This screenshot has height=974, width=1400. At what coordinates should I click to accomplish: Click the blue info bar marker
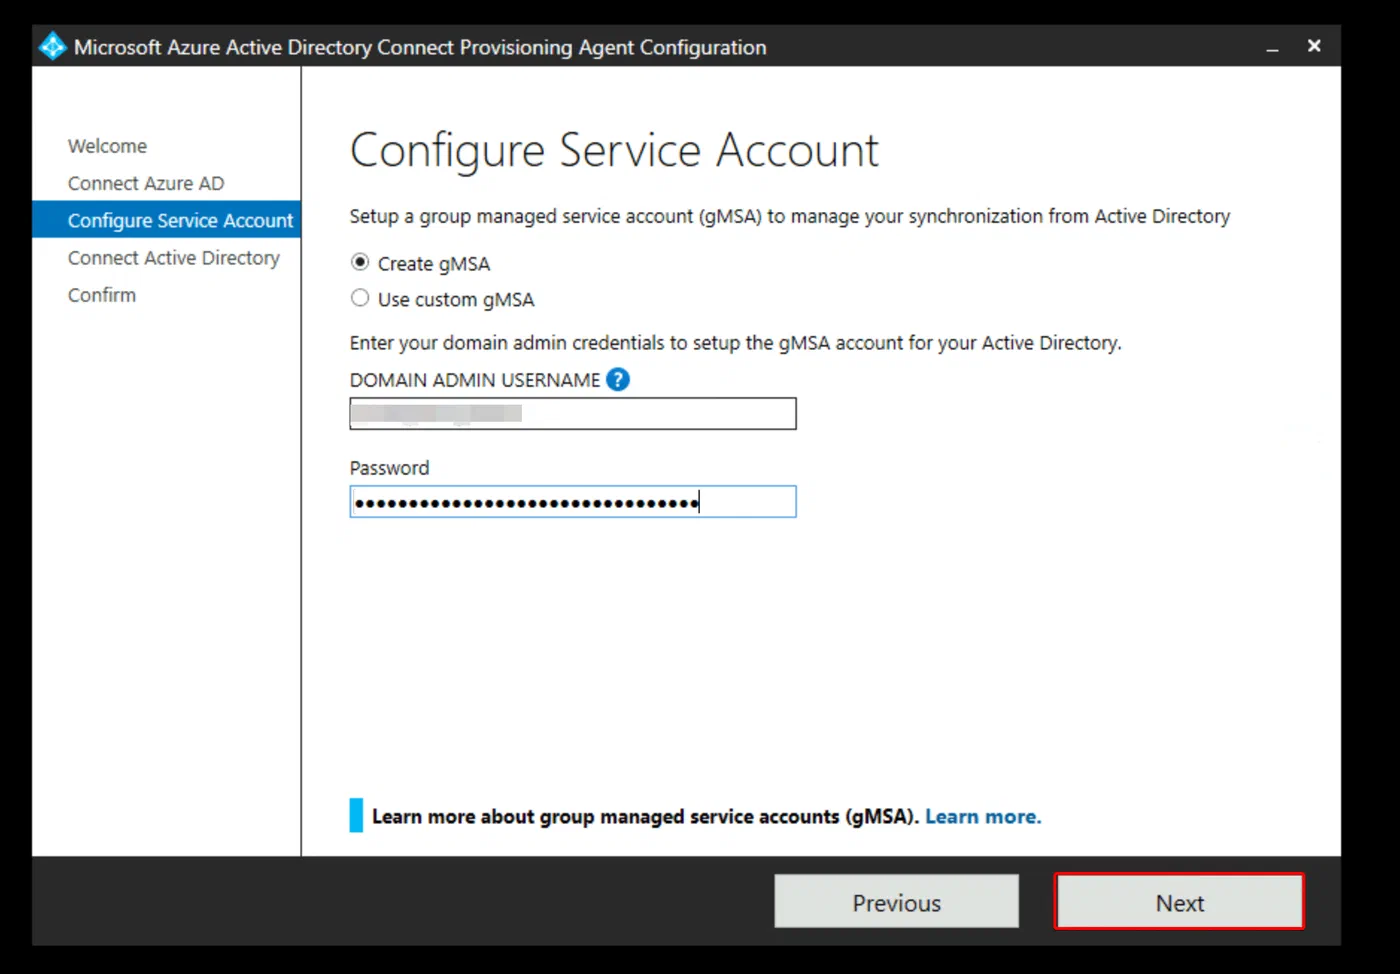[356, 815]
